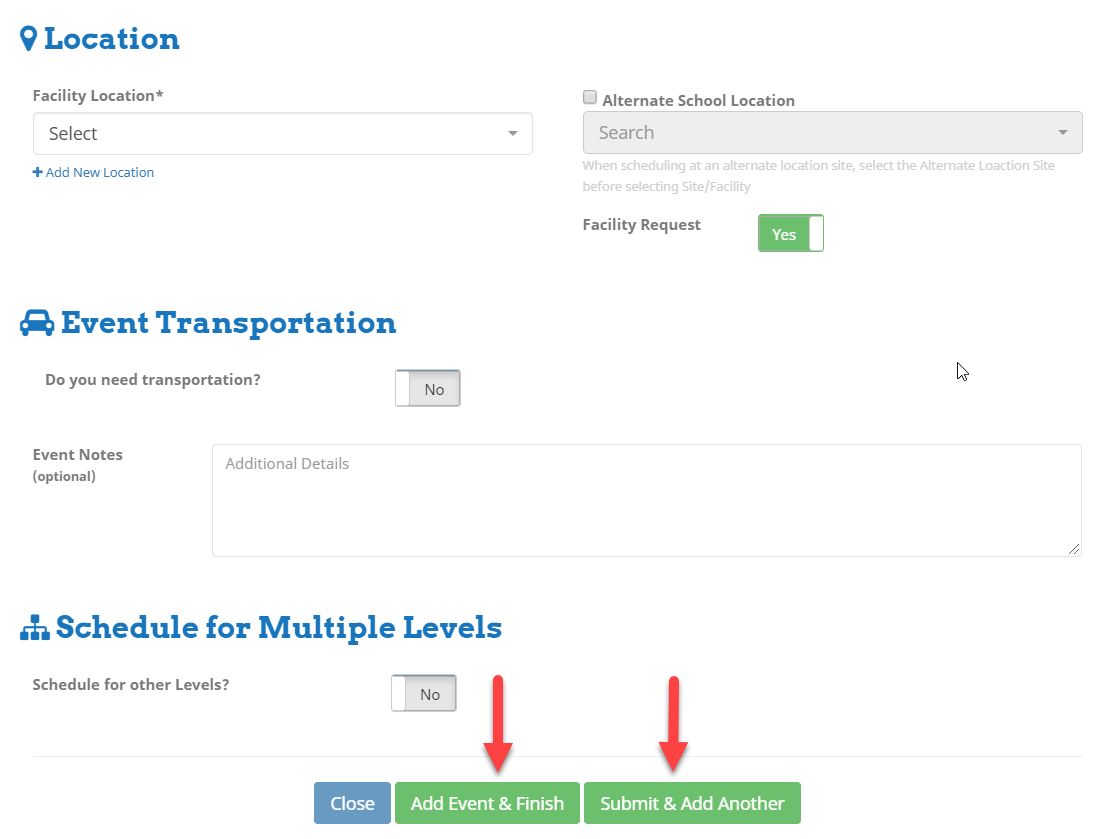Expand the Alternate School Location search dropdown

coord(832,133)
